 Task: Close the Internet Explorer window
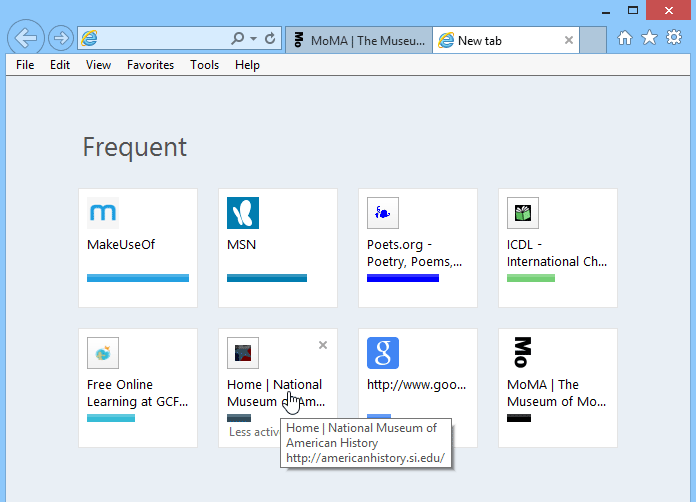pos(668,10)
